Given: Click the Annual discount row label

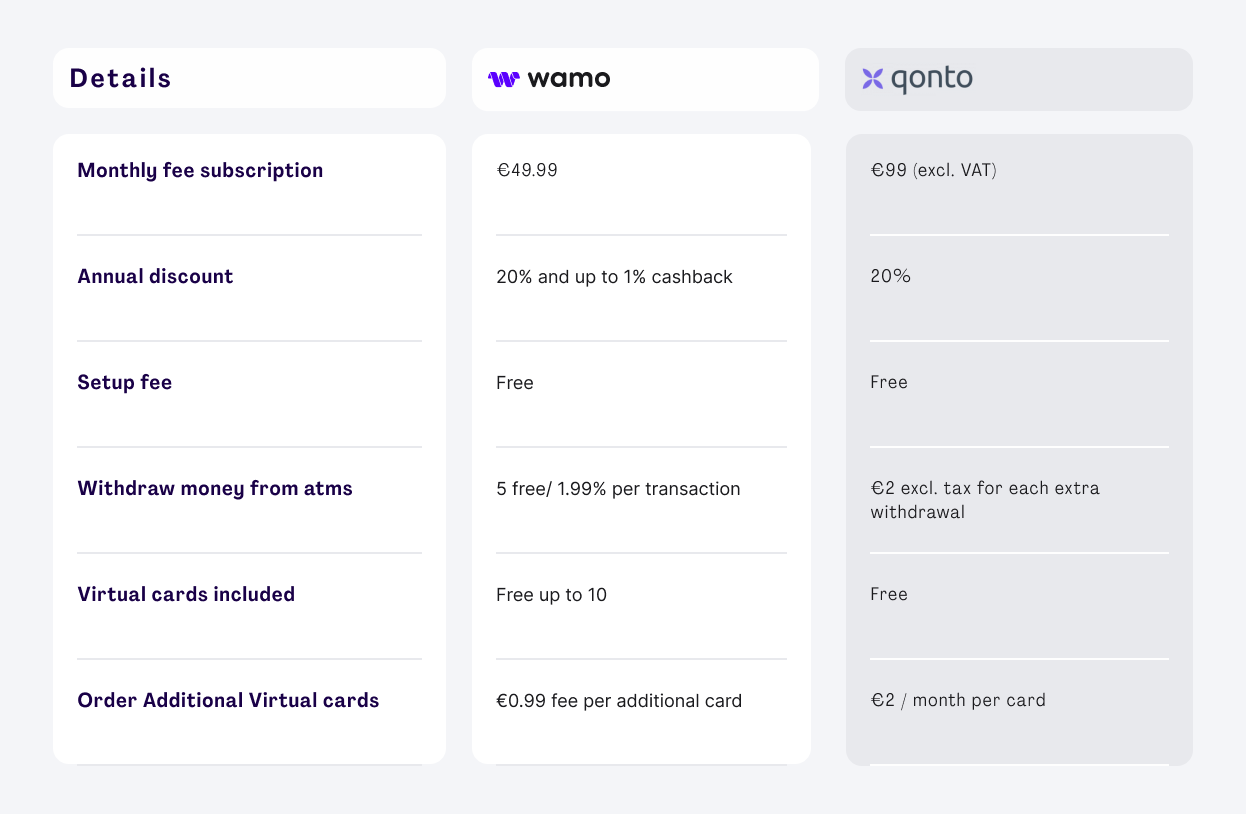Looking at the screenshot, I should 155,276.
